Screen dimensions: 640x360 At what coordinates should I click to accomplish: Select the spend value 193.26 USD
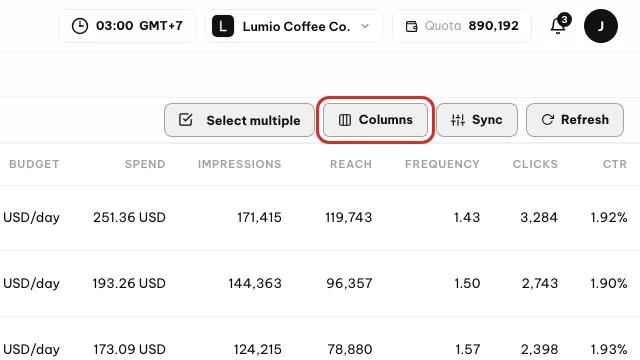pos(129,283)
